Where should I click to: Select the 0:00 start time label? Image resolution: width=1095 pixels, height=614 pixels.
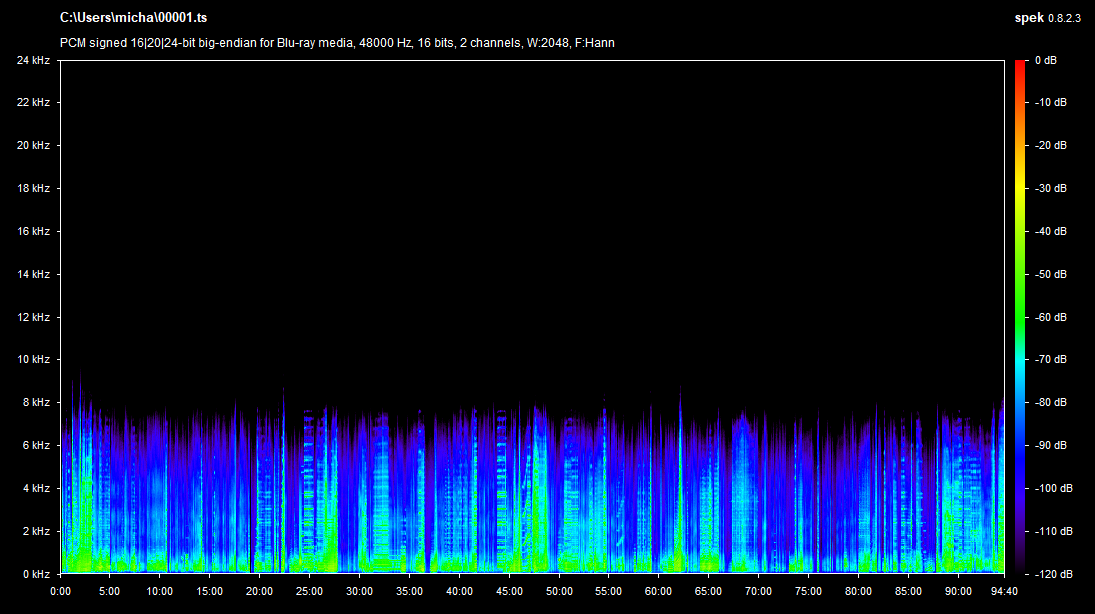coord(60,590)
